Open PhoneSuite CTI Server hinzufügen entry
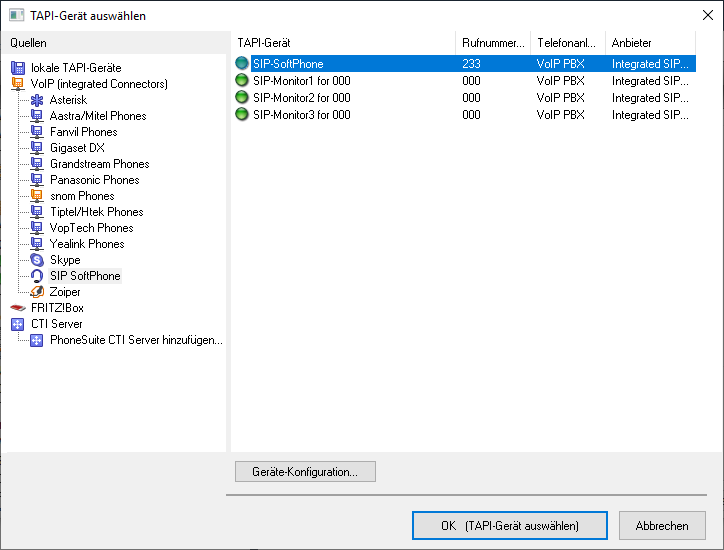724x550 pixels. click(x=136, y=340)
